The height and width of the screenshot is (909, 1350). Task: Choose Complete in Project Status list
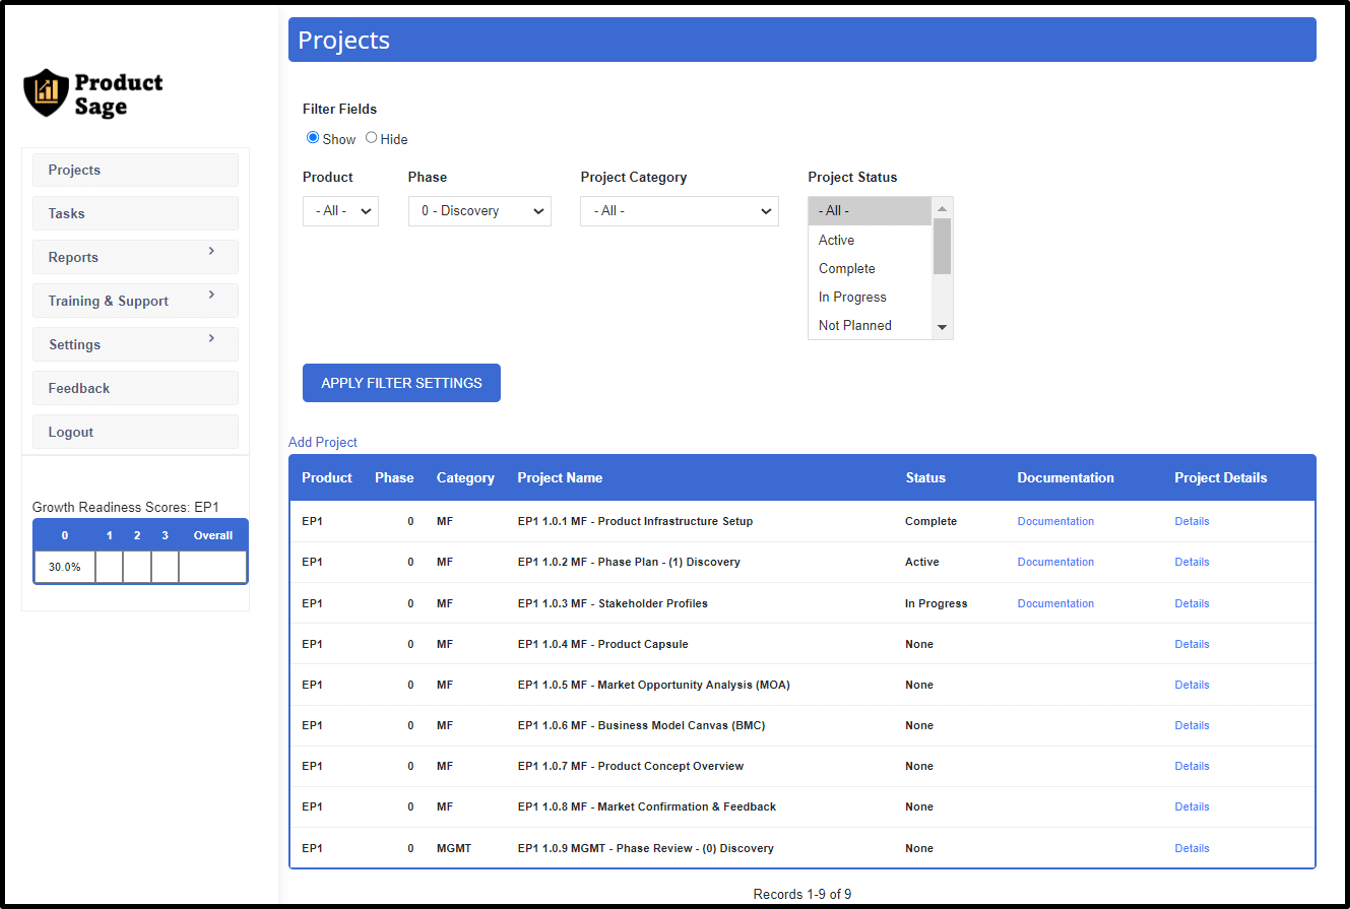pos(870,268)
